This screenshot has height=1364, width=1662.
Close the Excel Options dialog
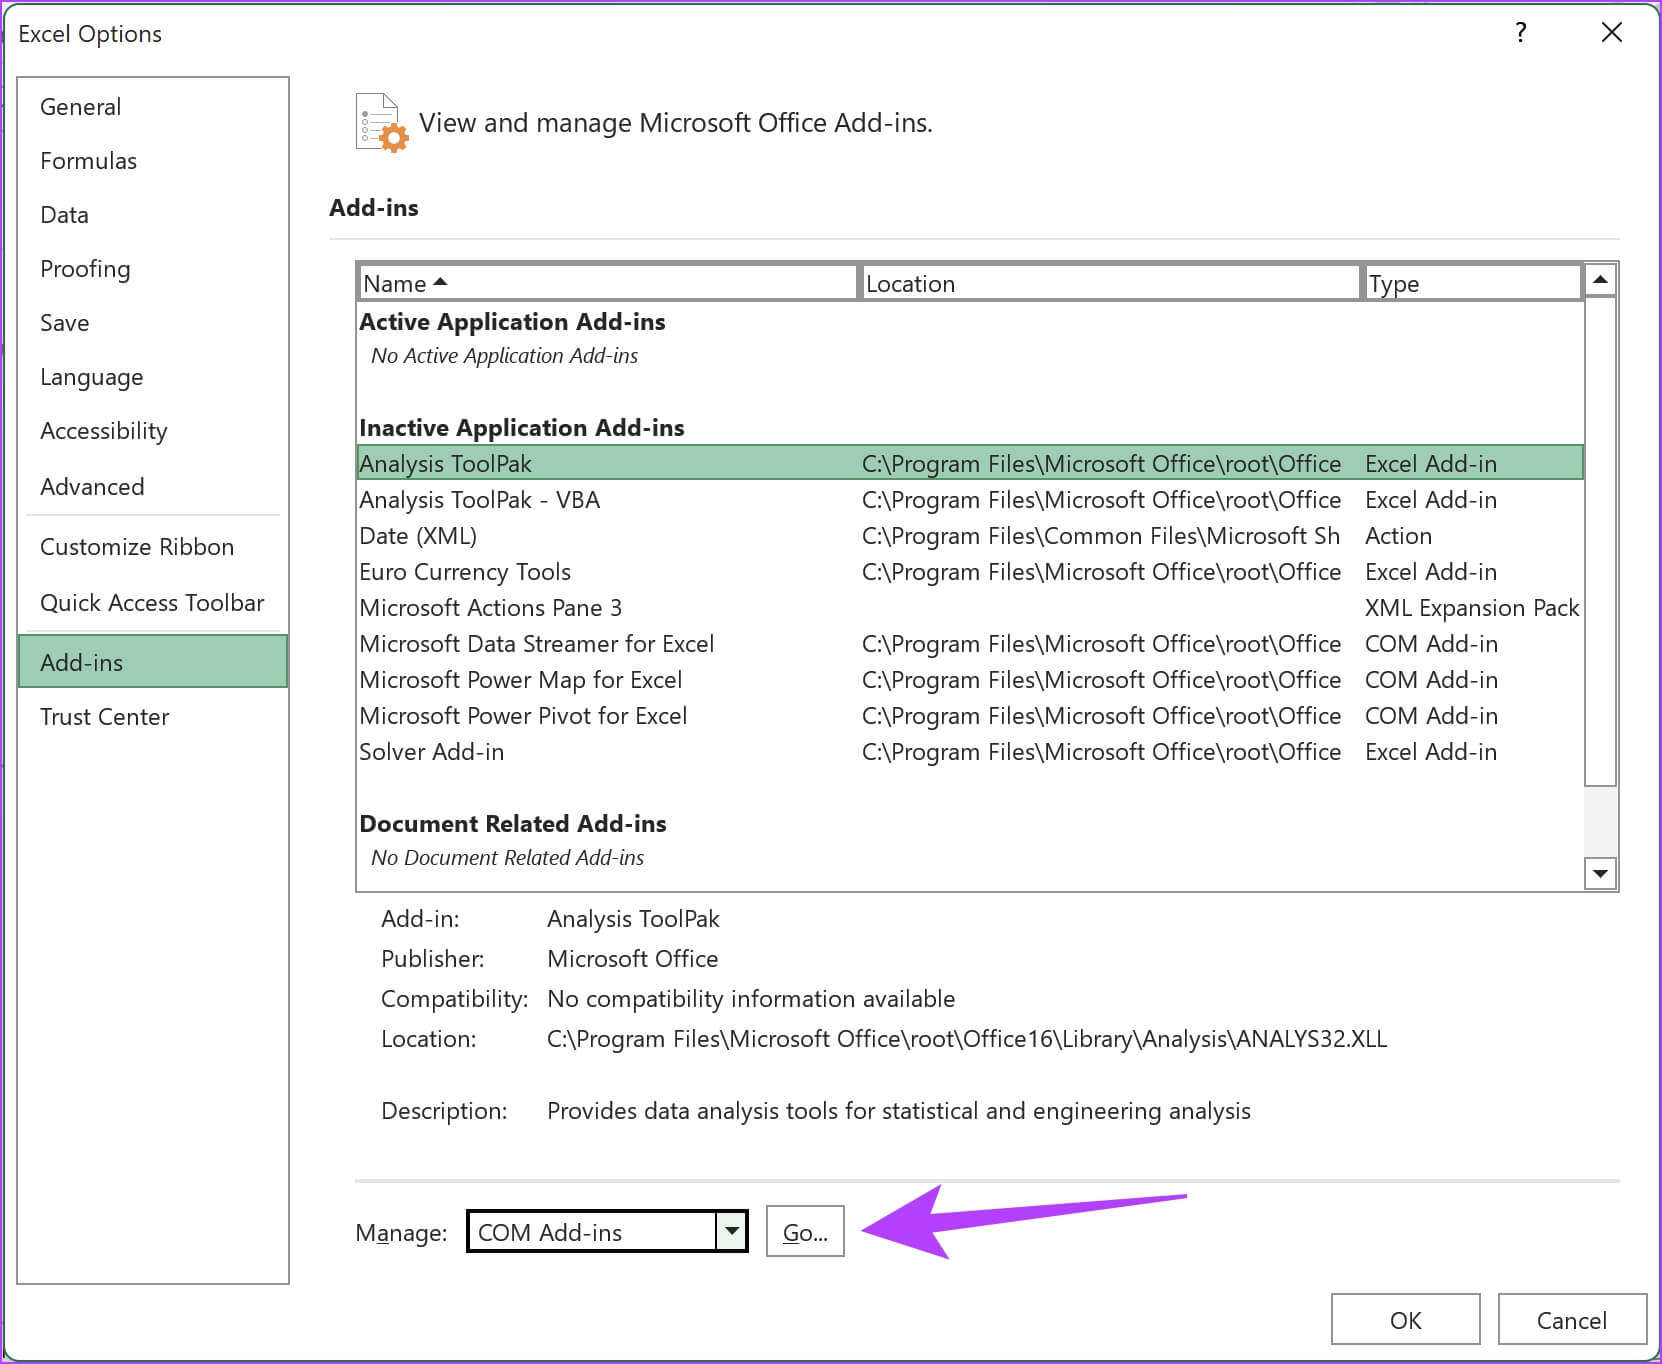point(1611,33)
